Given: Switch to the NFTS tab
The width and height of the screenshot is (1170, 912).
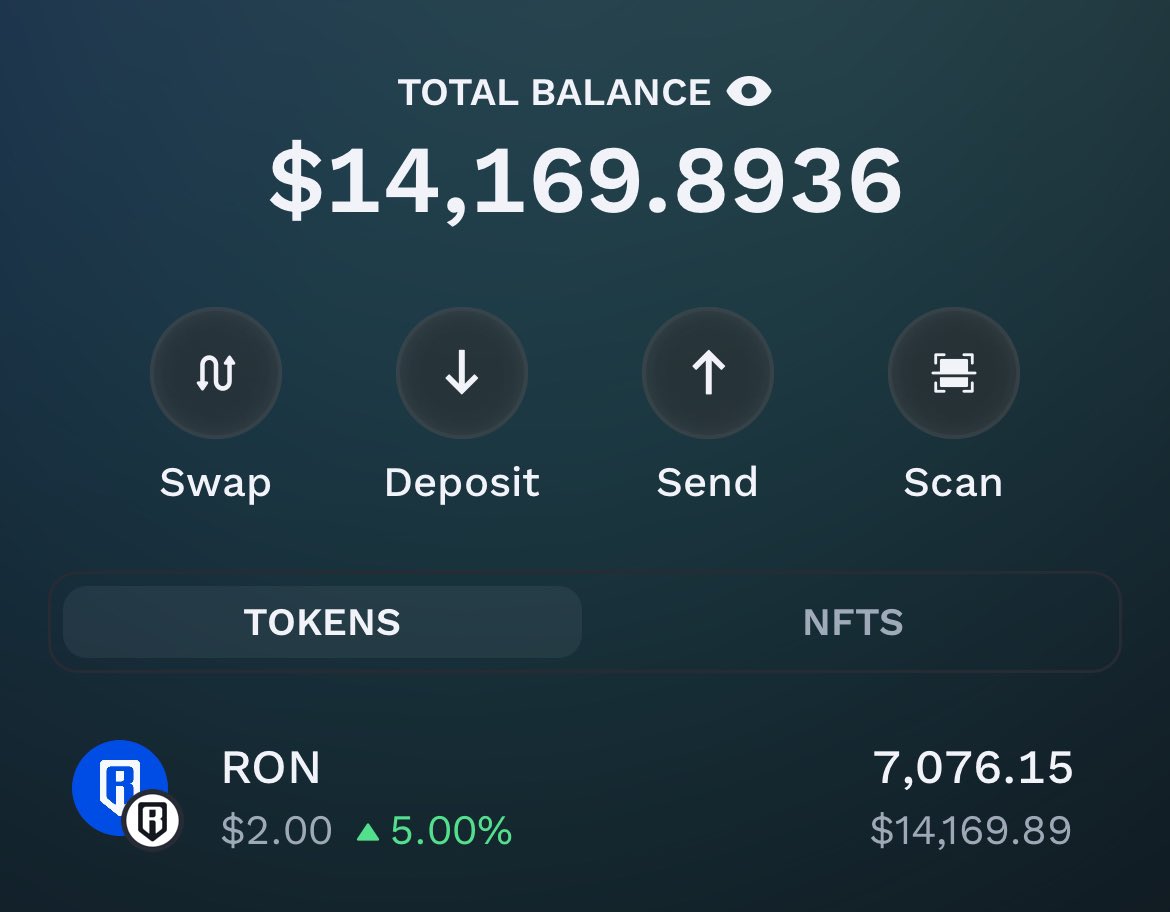Looking at the screenshot, I should point(853,622).
